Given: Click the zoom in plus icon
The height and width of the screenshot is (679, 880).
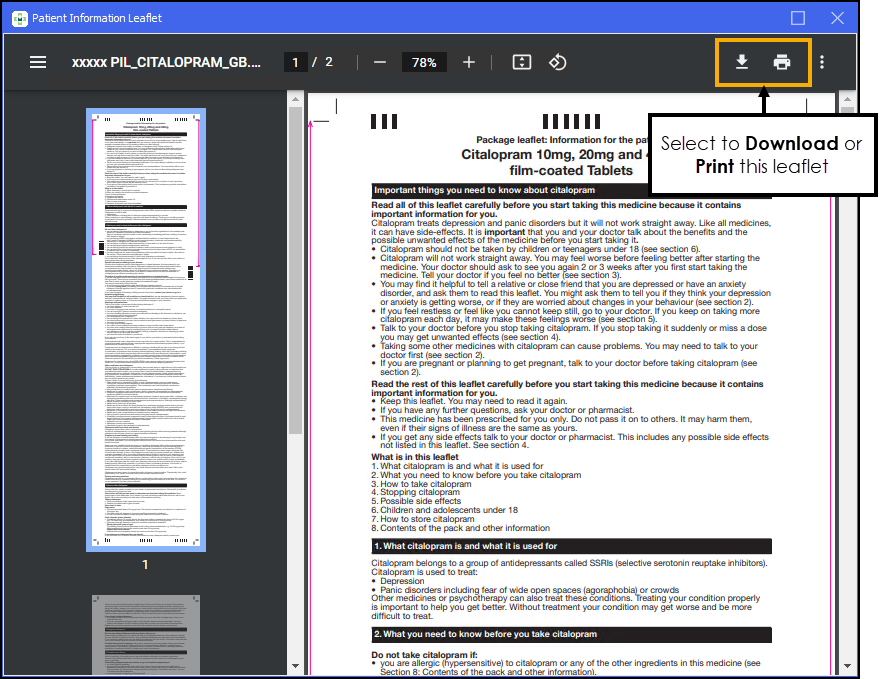Looking at the screenshot, I should point(469,62).
